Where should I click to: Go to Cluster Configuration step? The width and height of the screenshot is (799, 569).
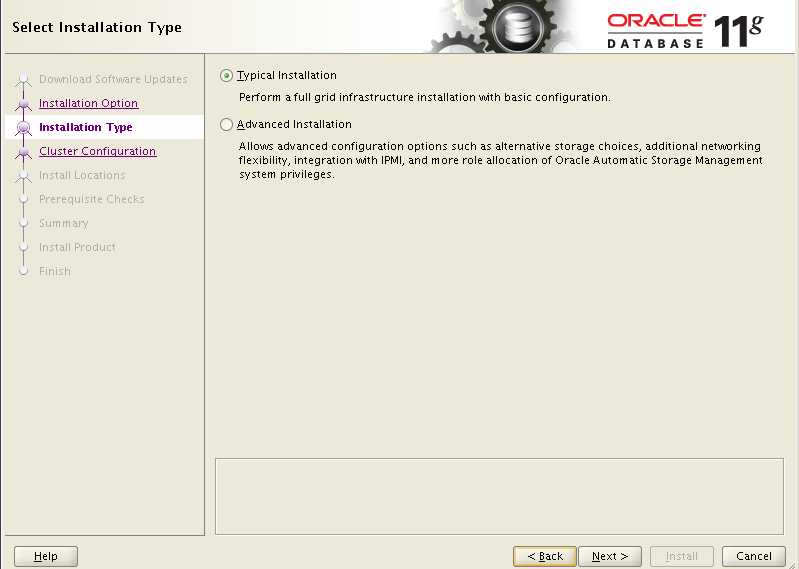[x=98, y=151]
